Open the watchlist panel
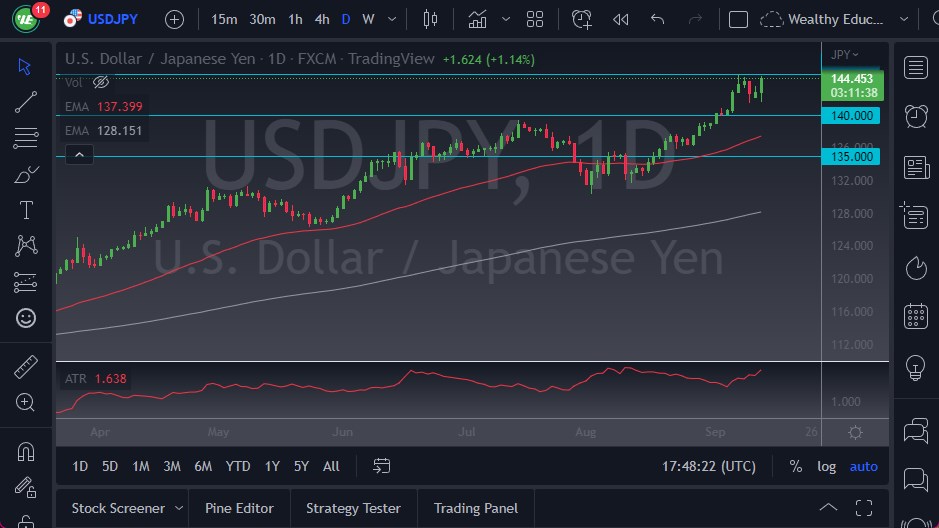939x528 pixels. [x=916, y=68]
